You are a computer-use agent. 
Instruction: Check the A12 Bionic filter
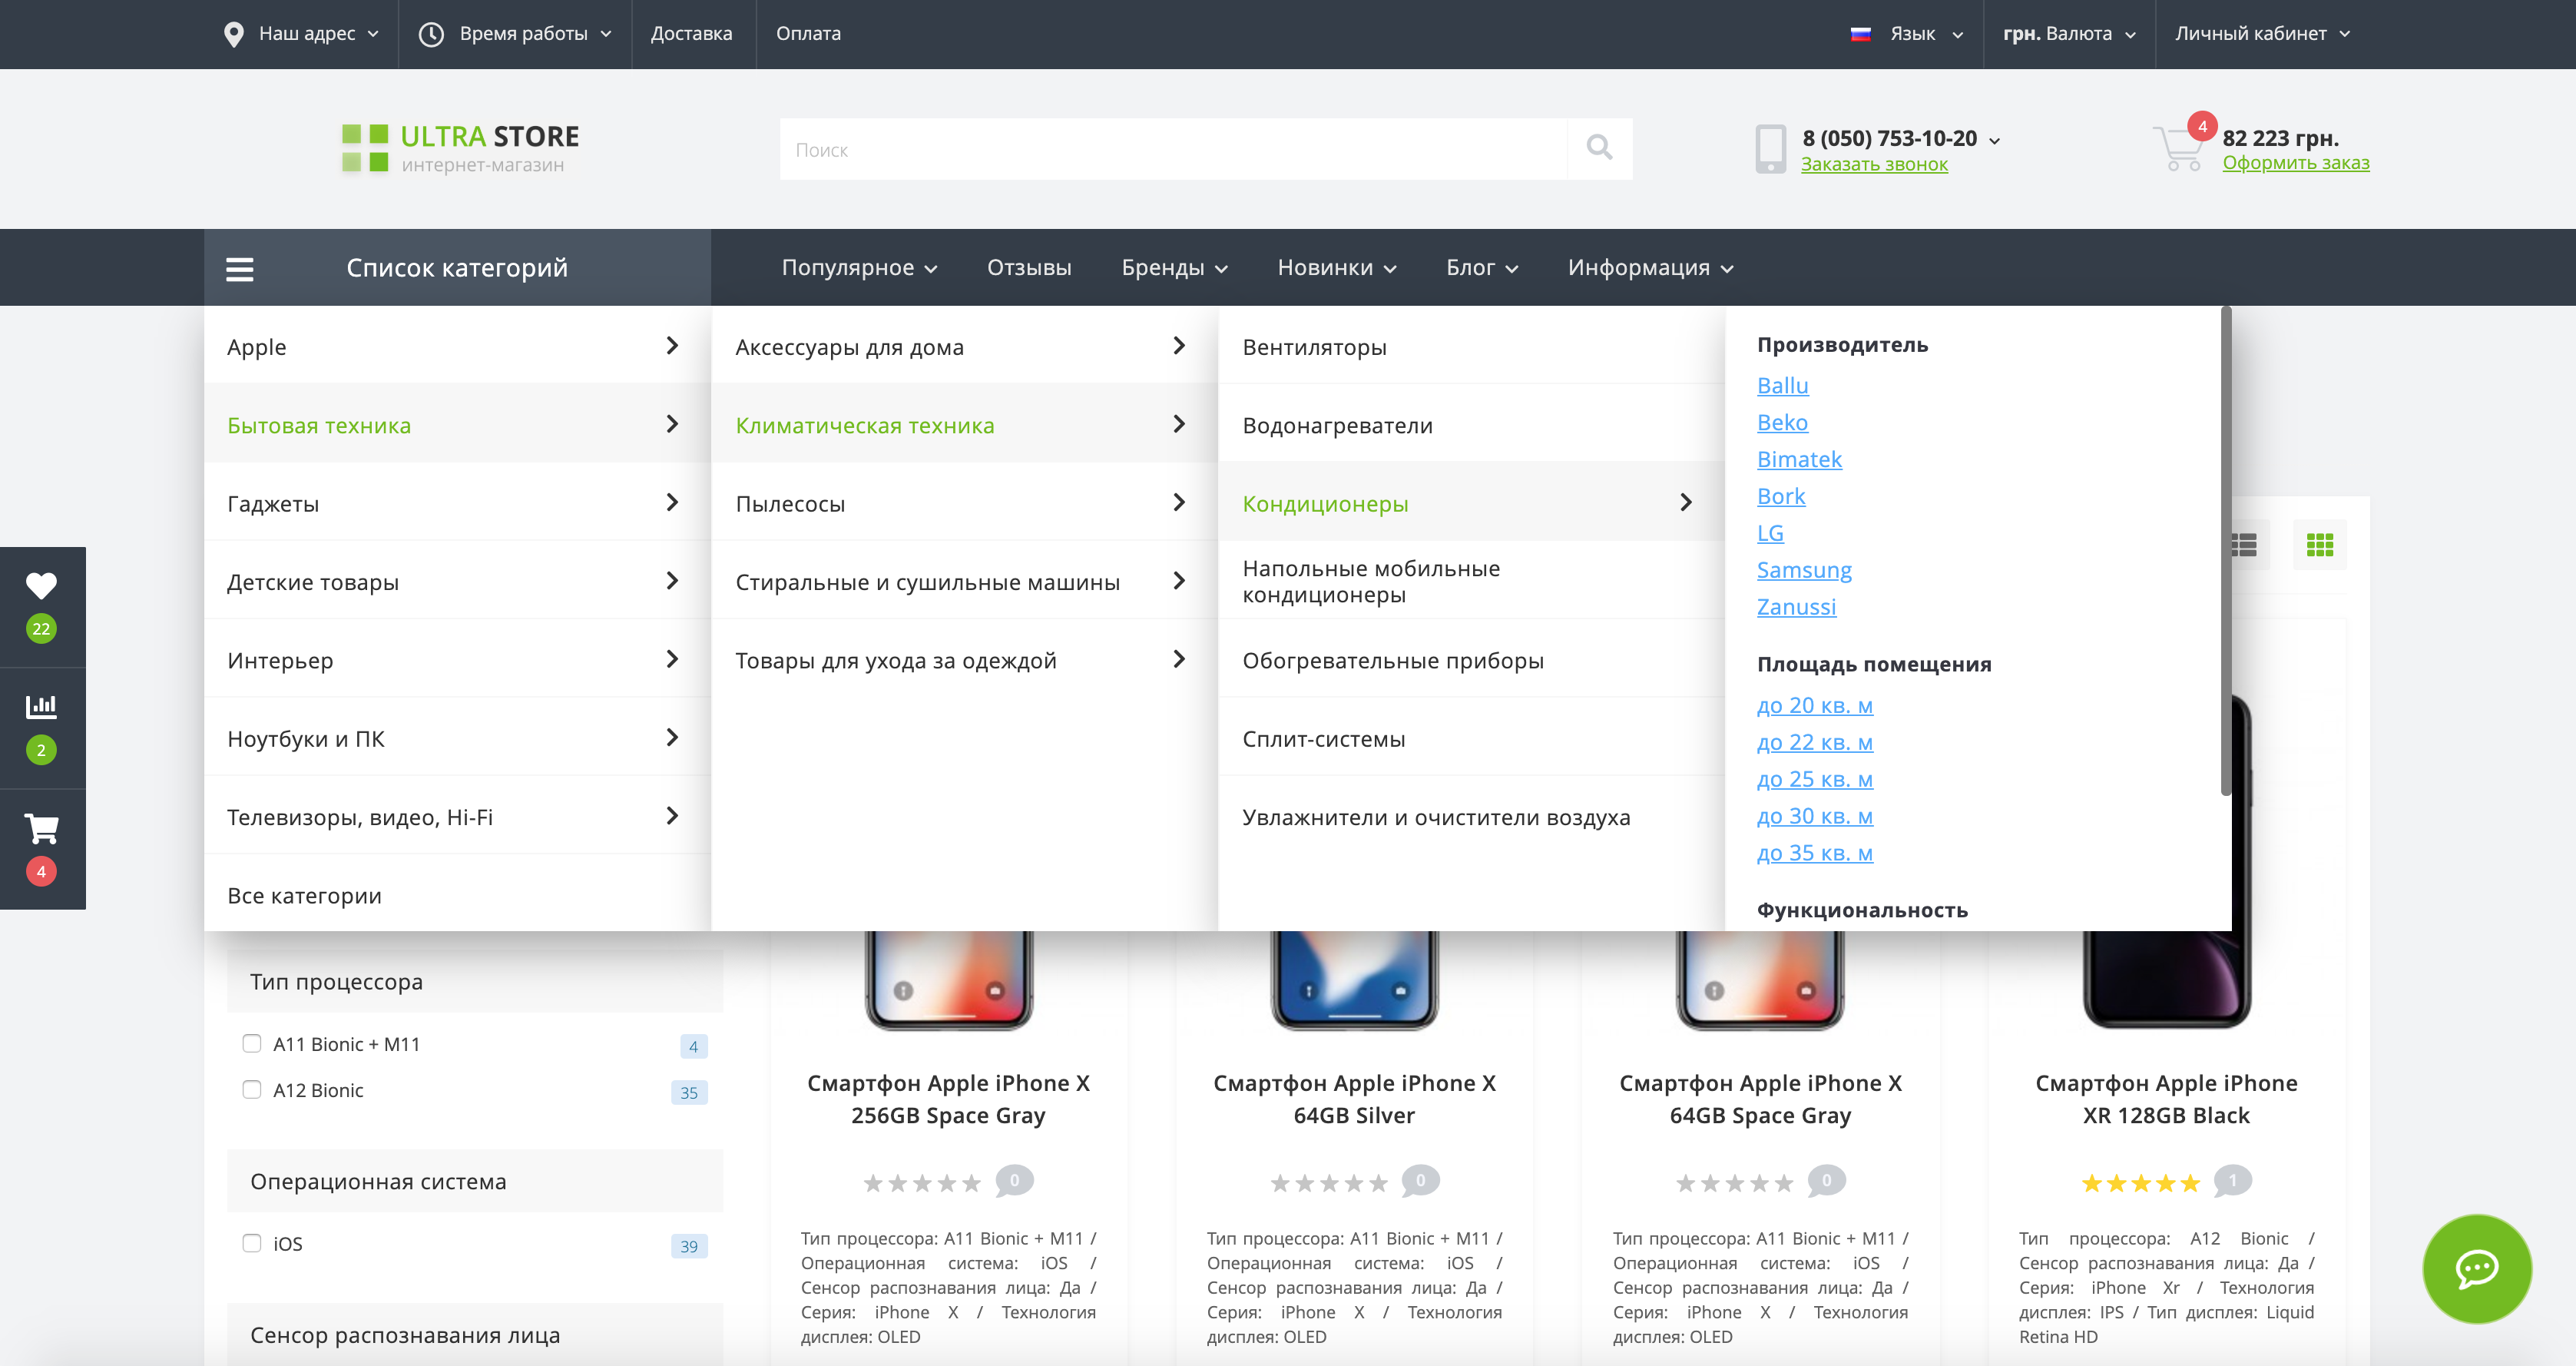point(252,1089)
